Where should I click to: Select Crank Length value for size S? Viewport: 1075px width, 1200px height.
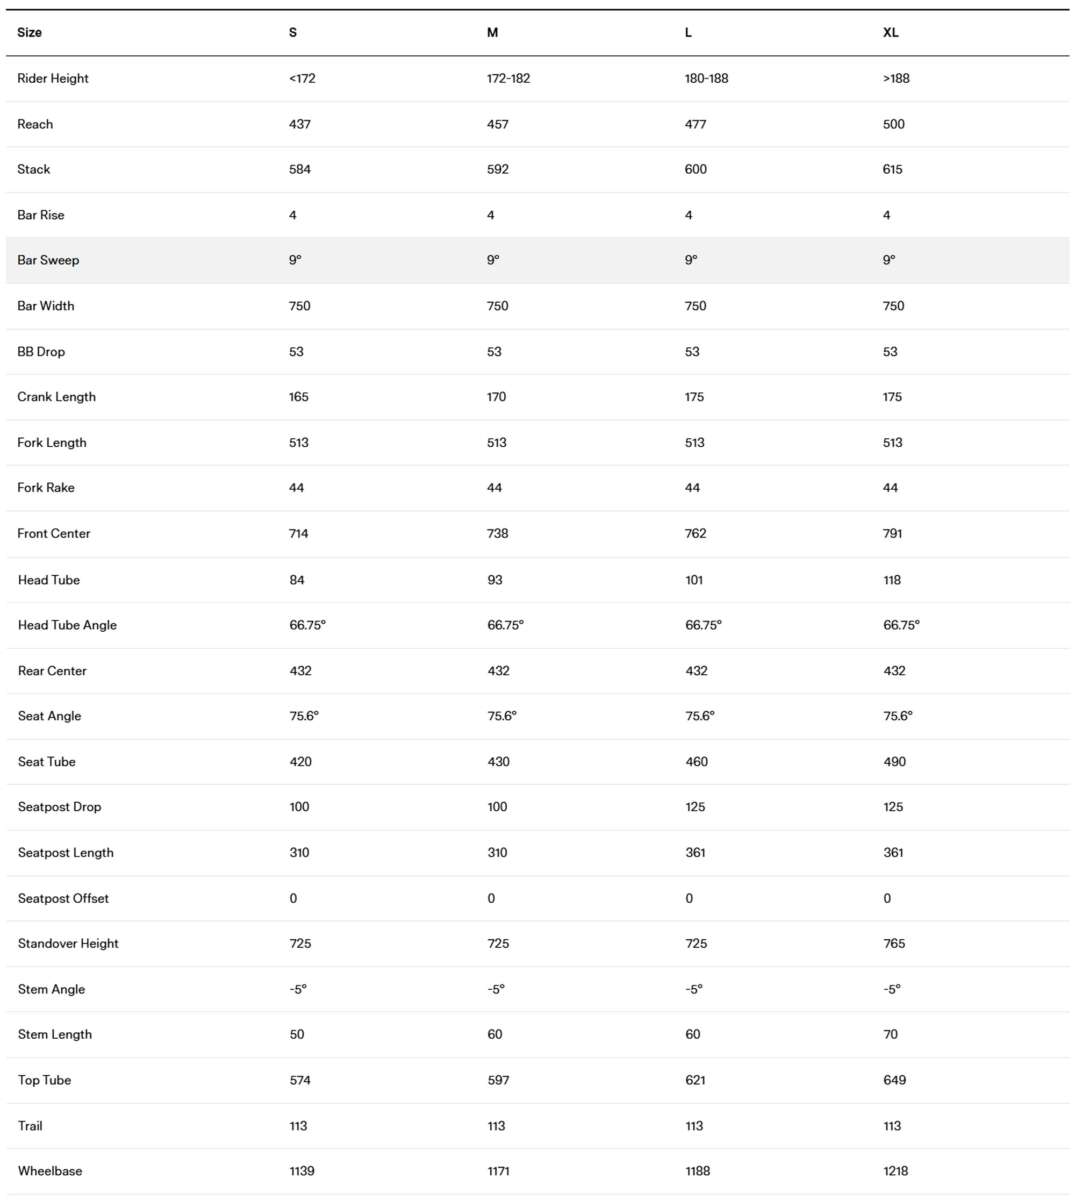coord(299,397)
